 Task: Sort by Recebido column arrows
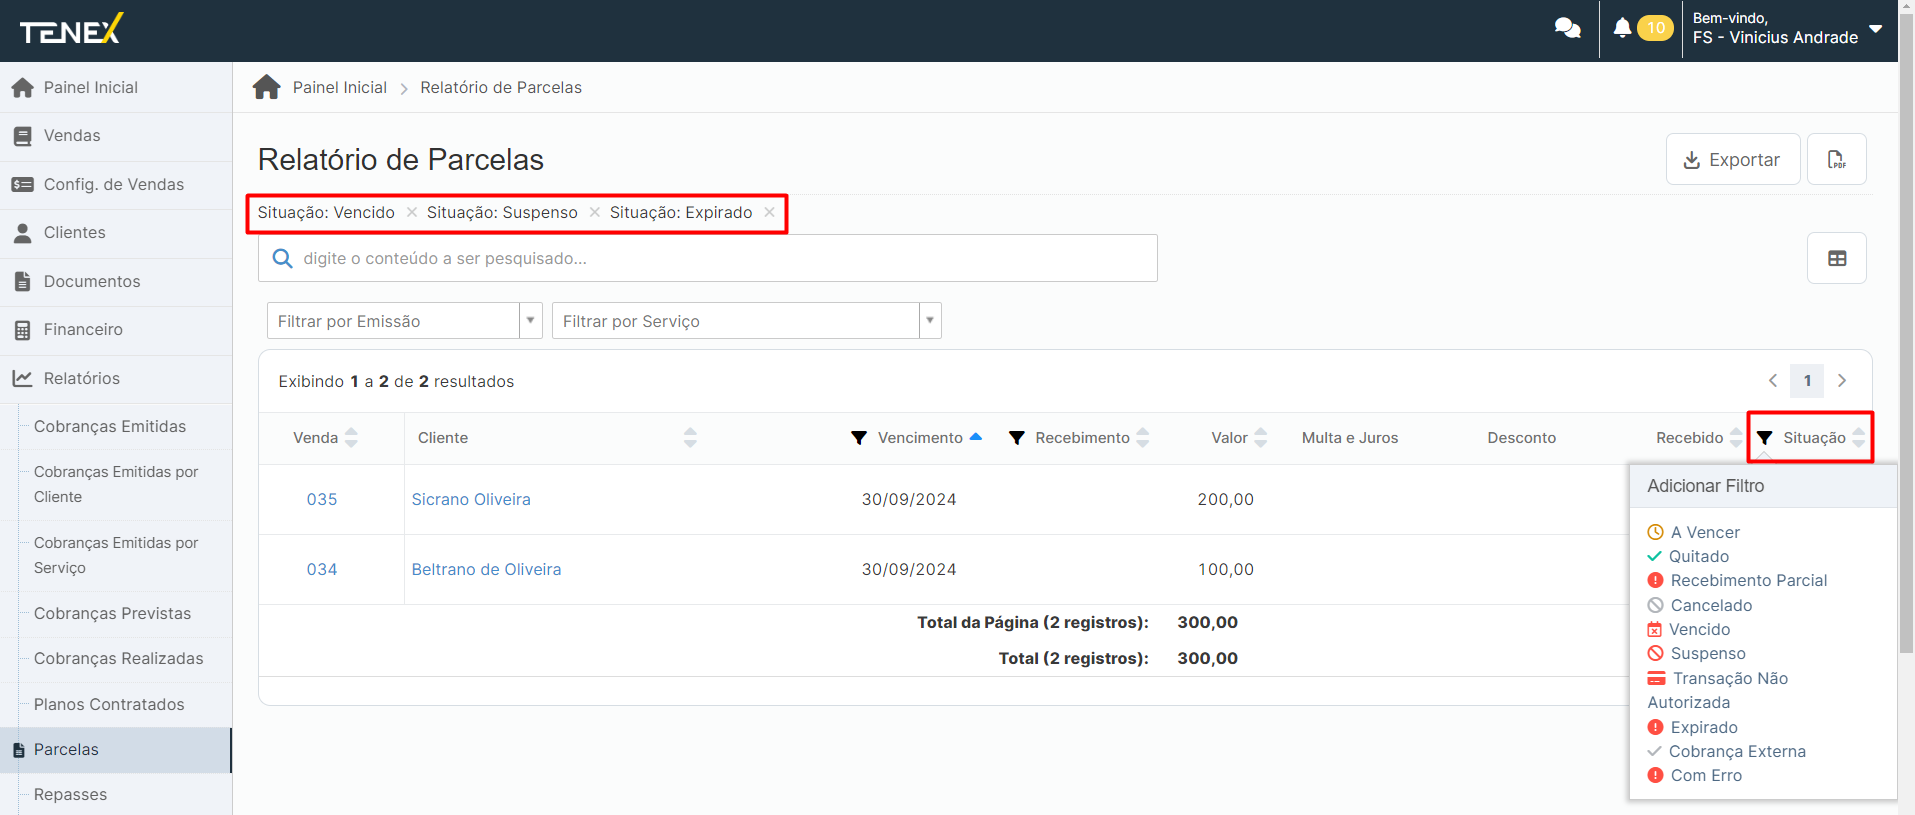pos(1736,438)
